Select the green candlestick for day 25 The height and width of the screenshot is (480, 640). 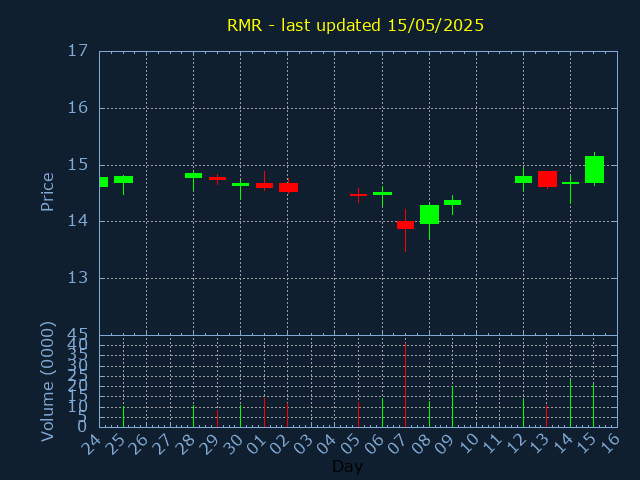pyautogui.click(x=123, y=180)
